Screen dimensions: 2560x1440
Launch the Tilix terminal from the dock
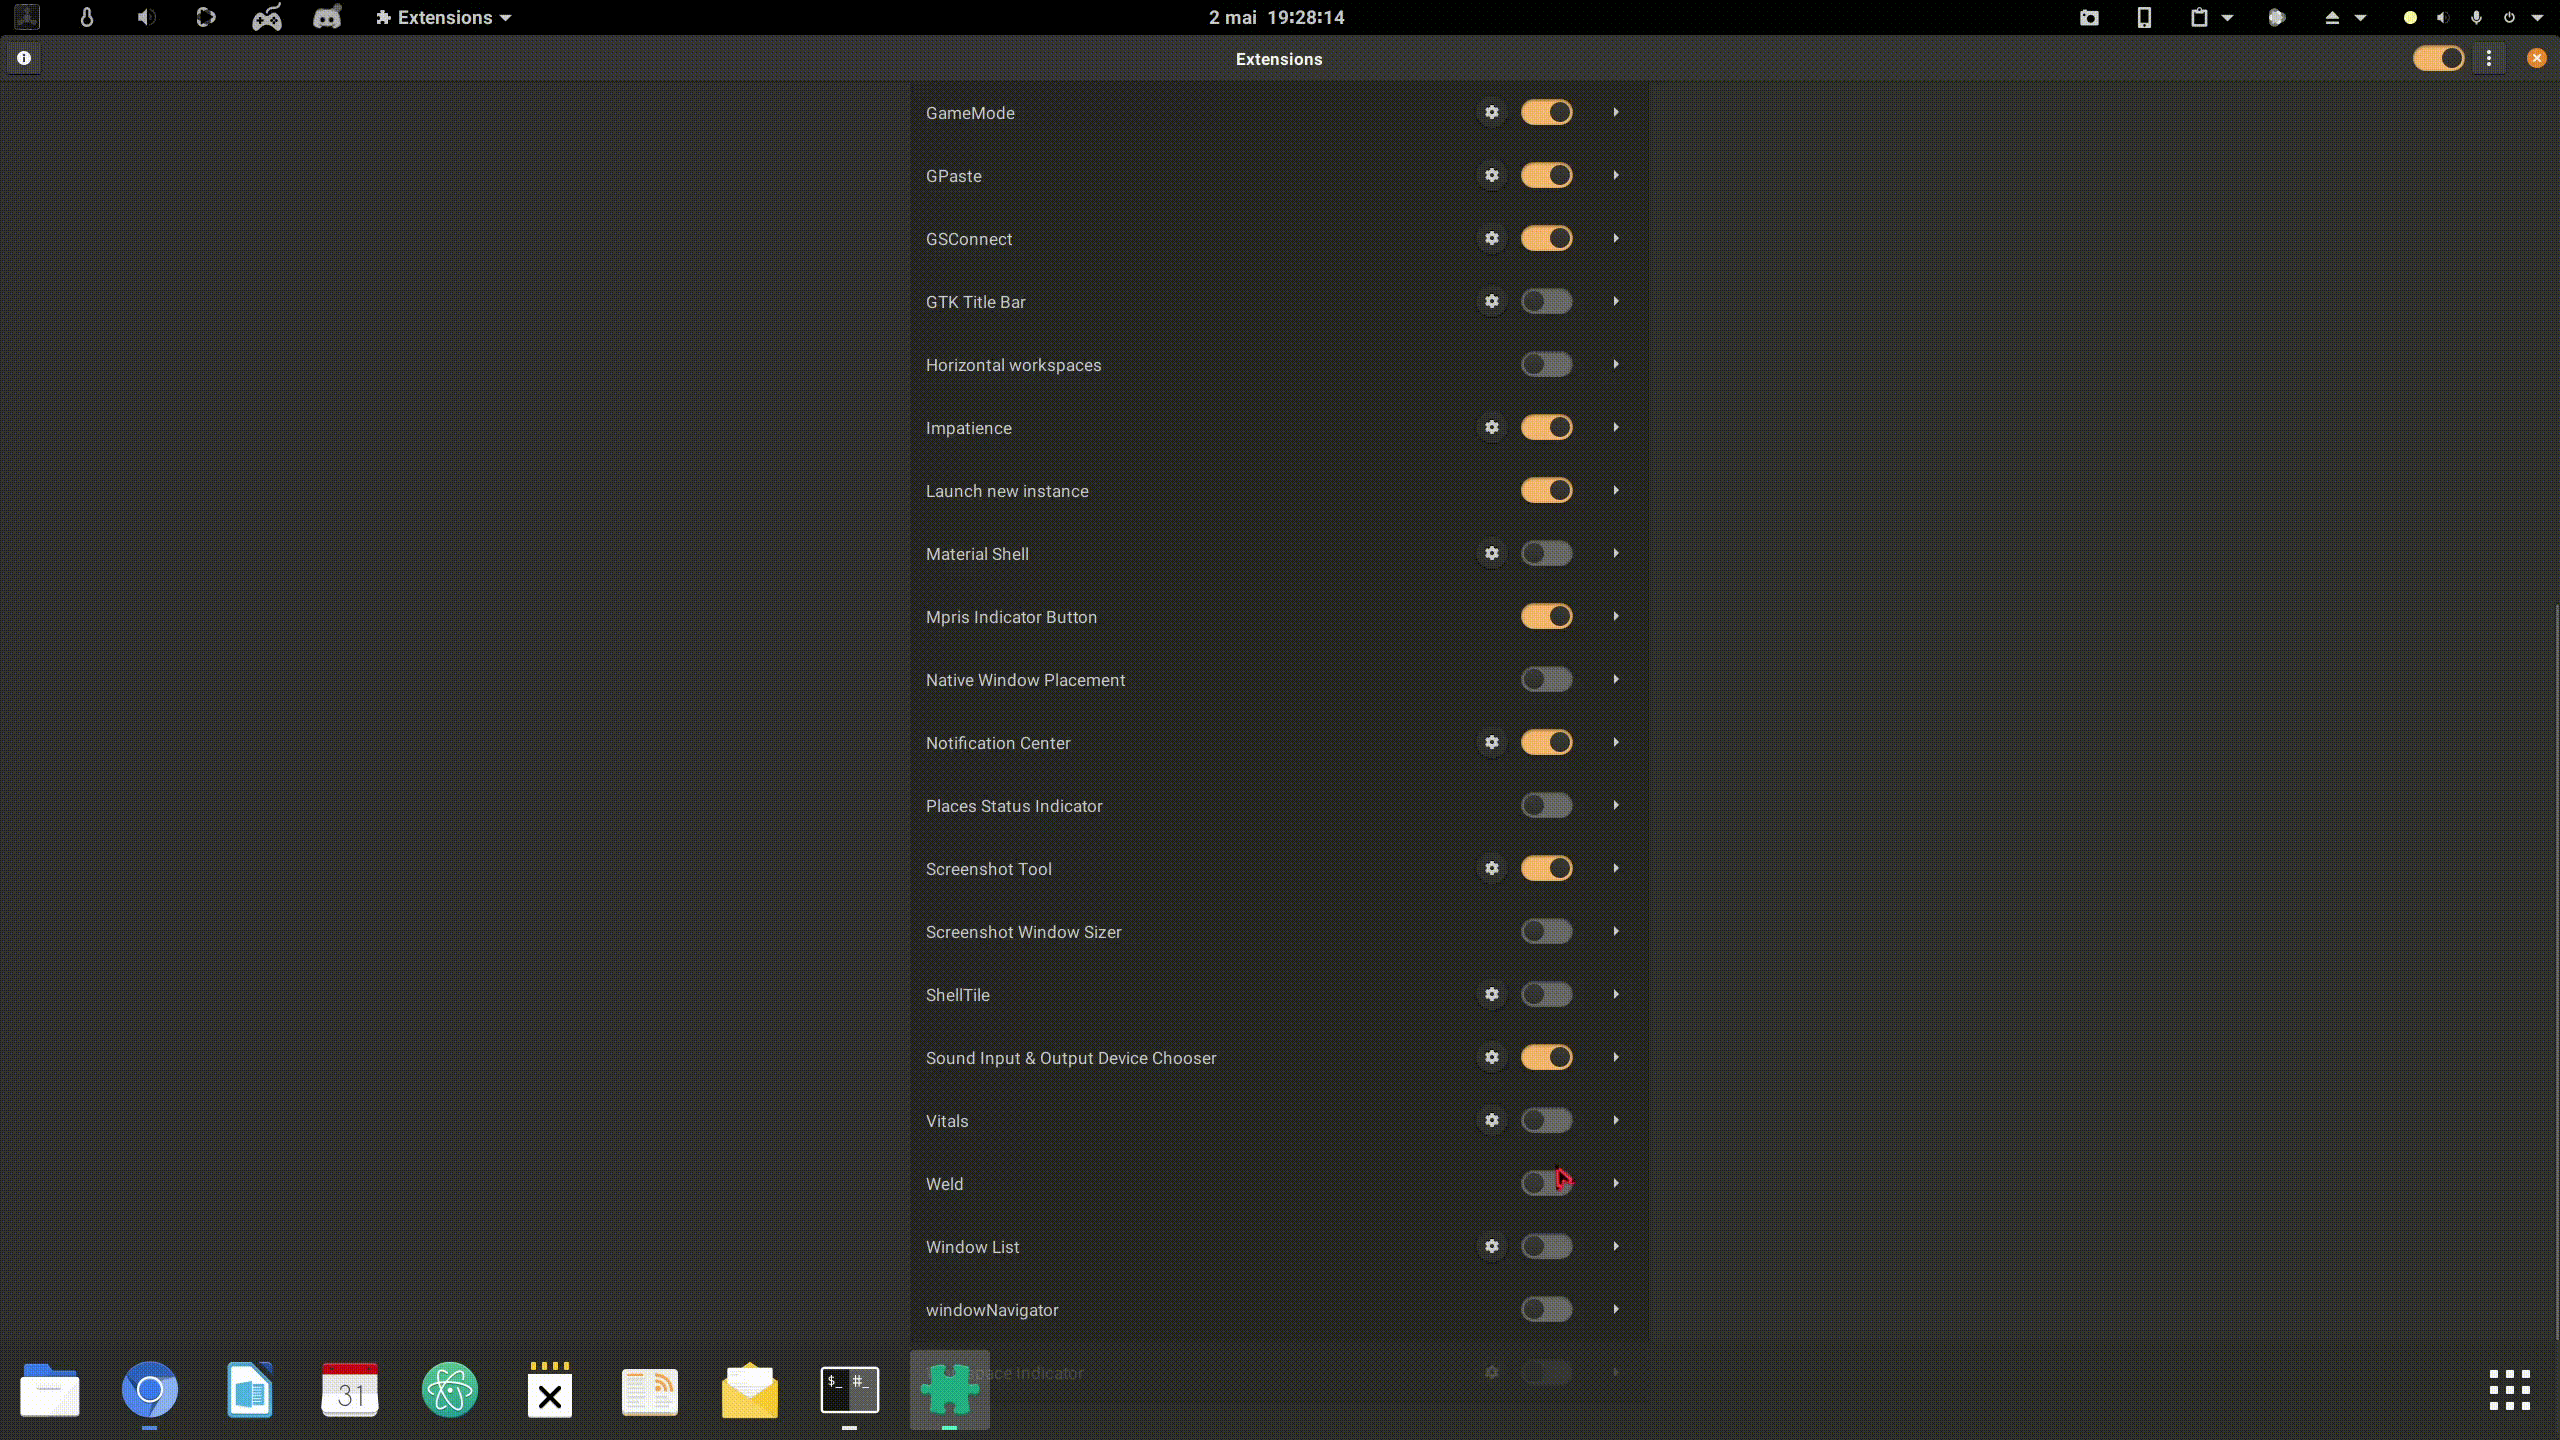850,1390
